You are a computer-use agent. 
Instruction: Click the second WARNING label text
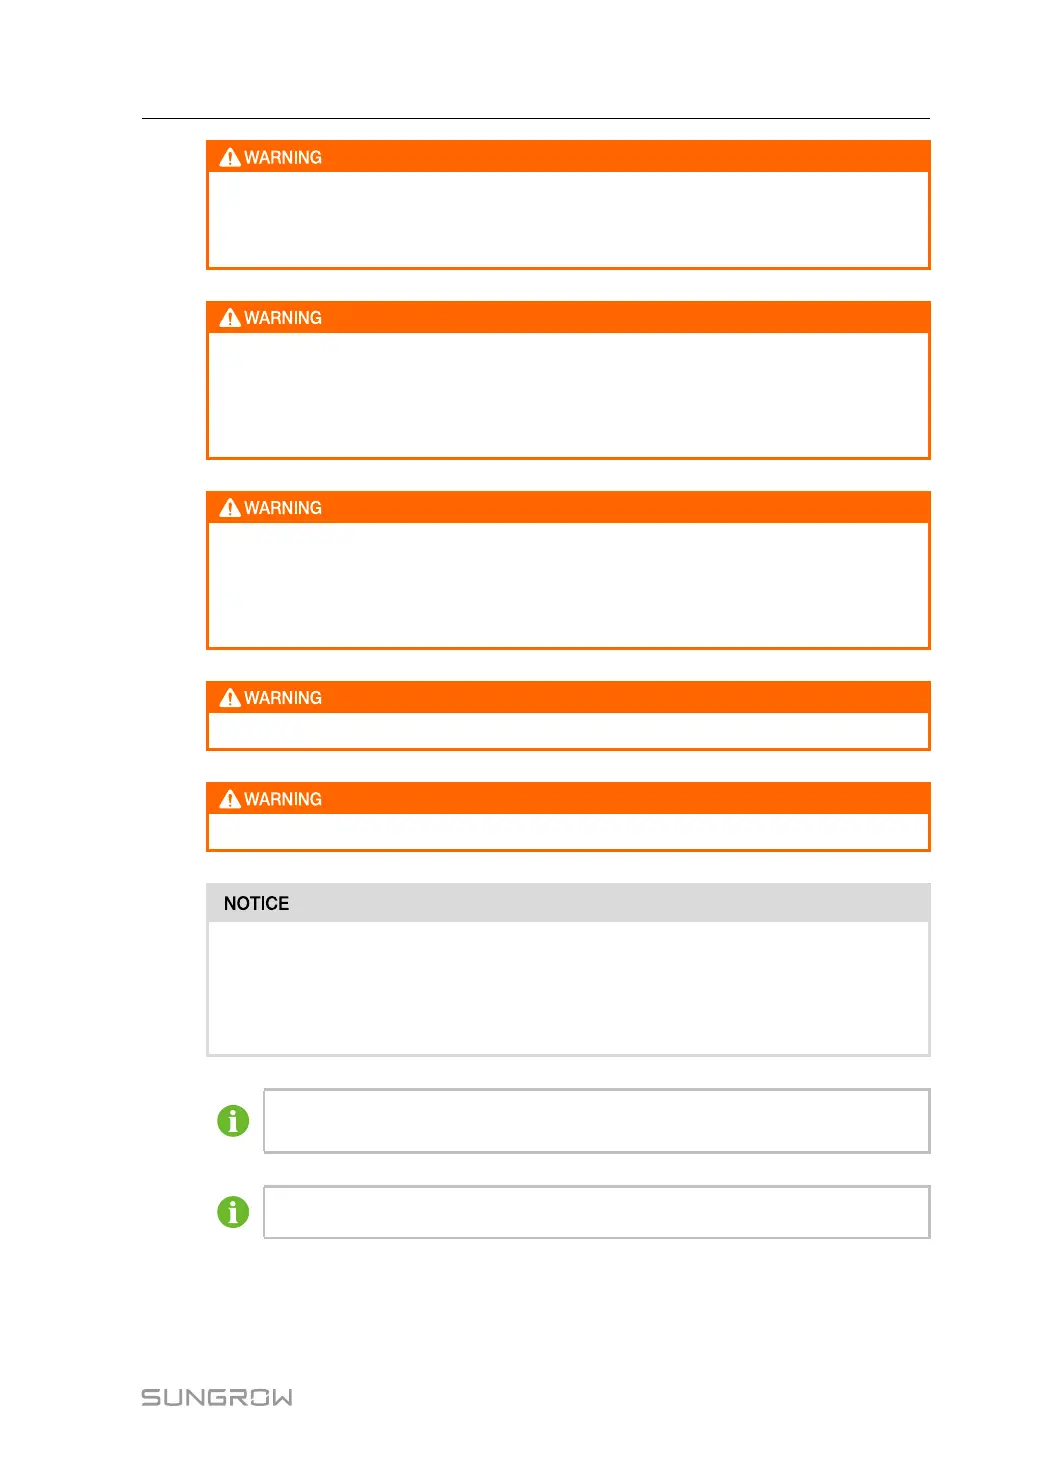(283, 317)
